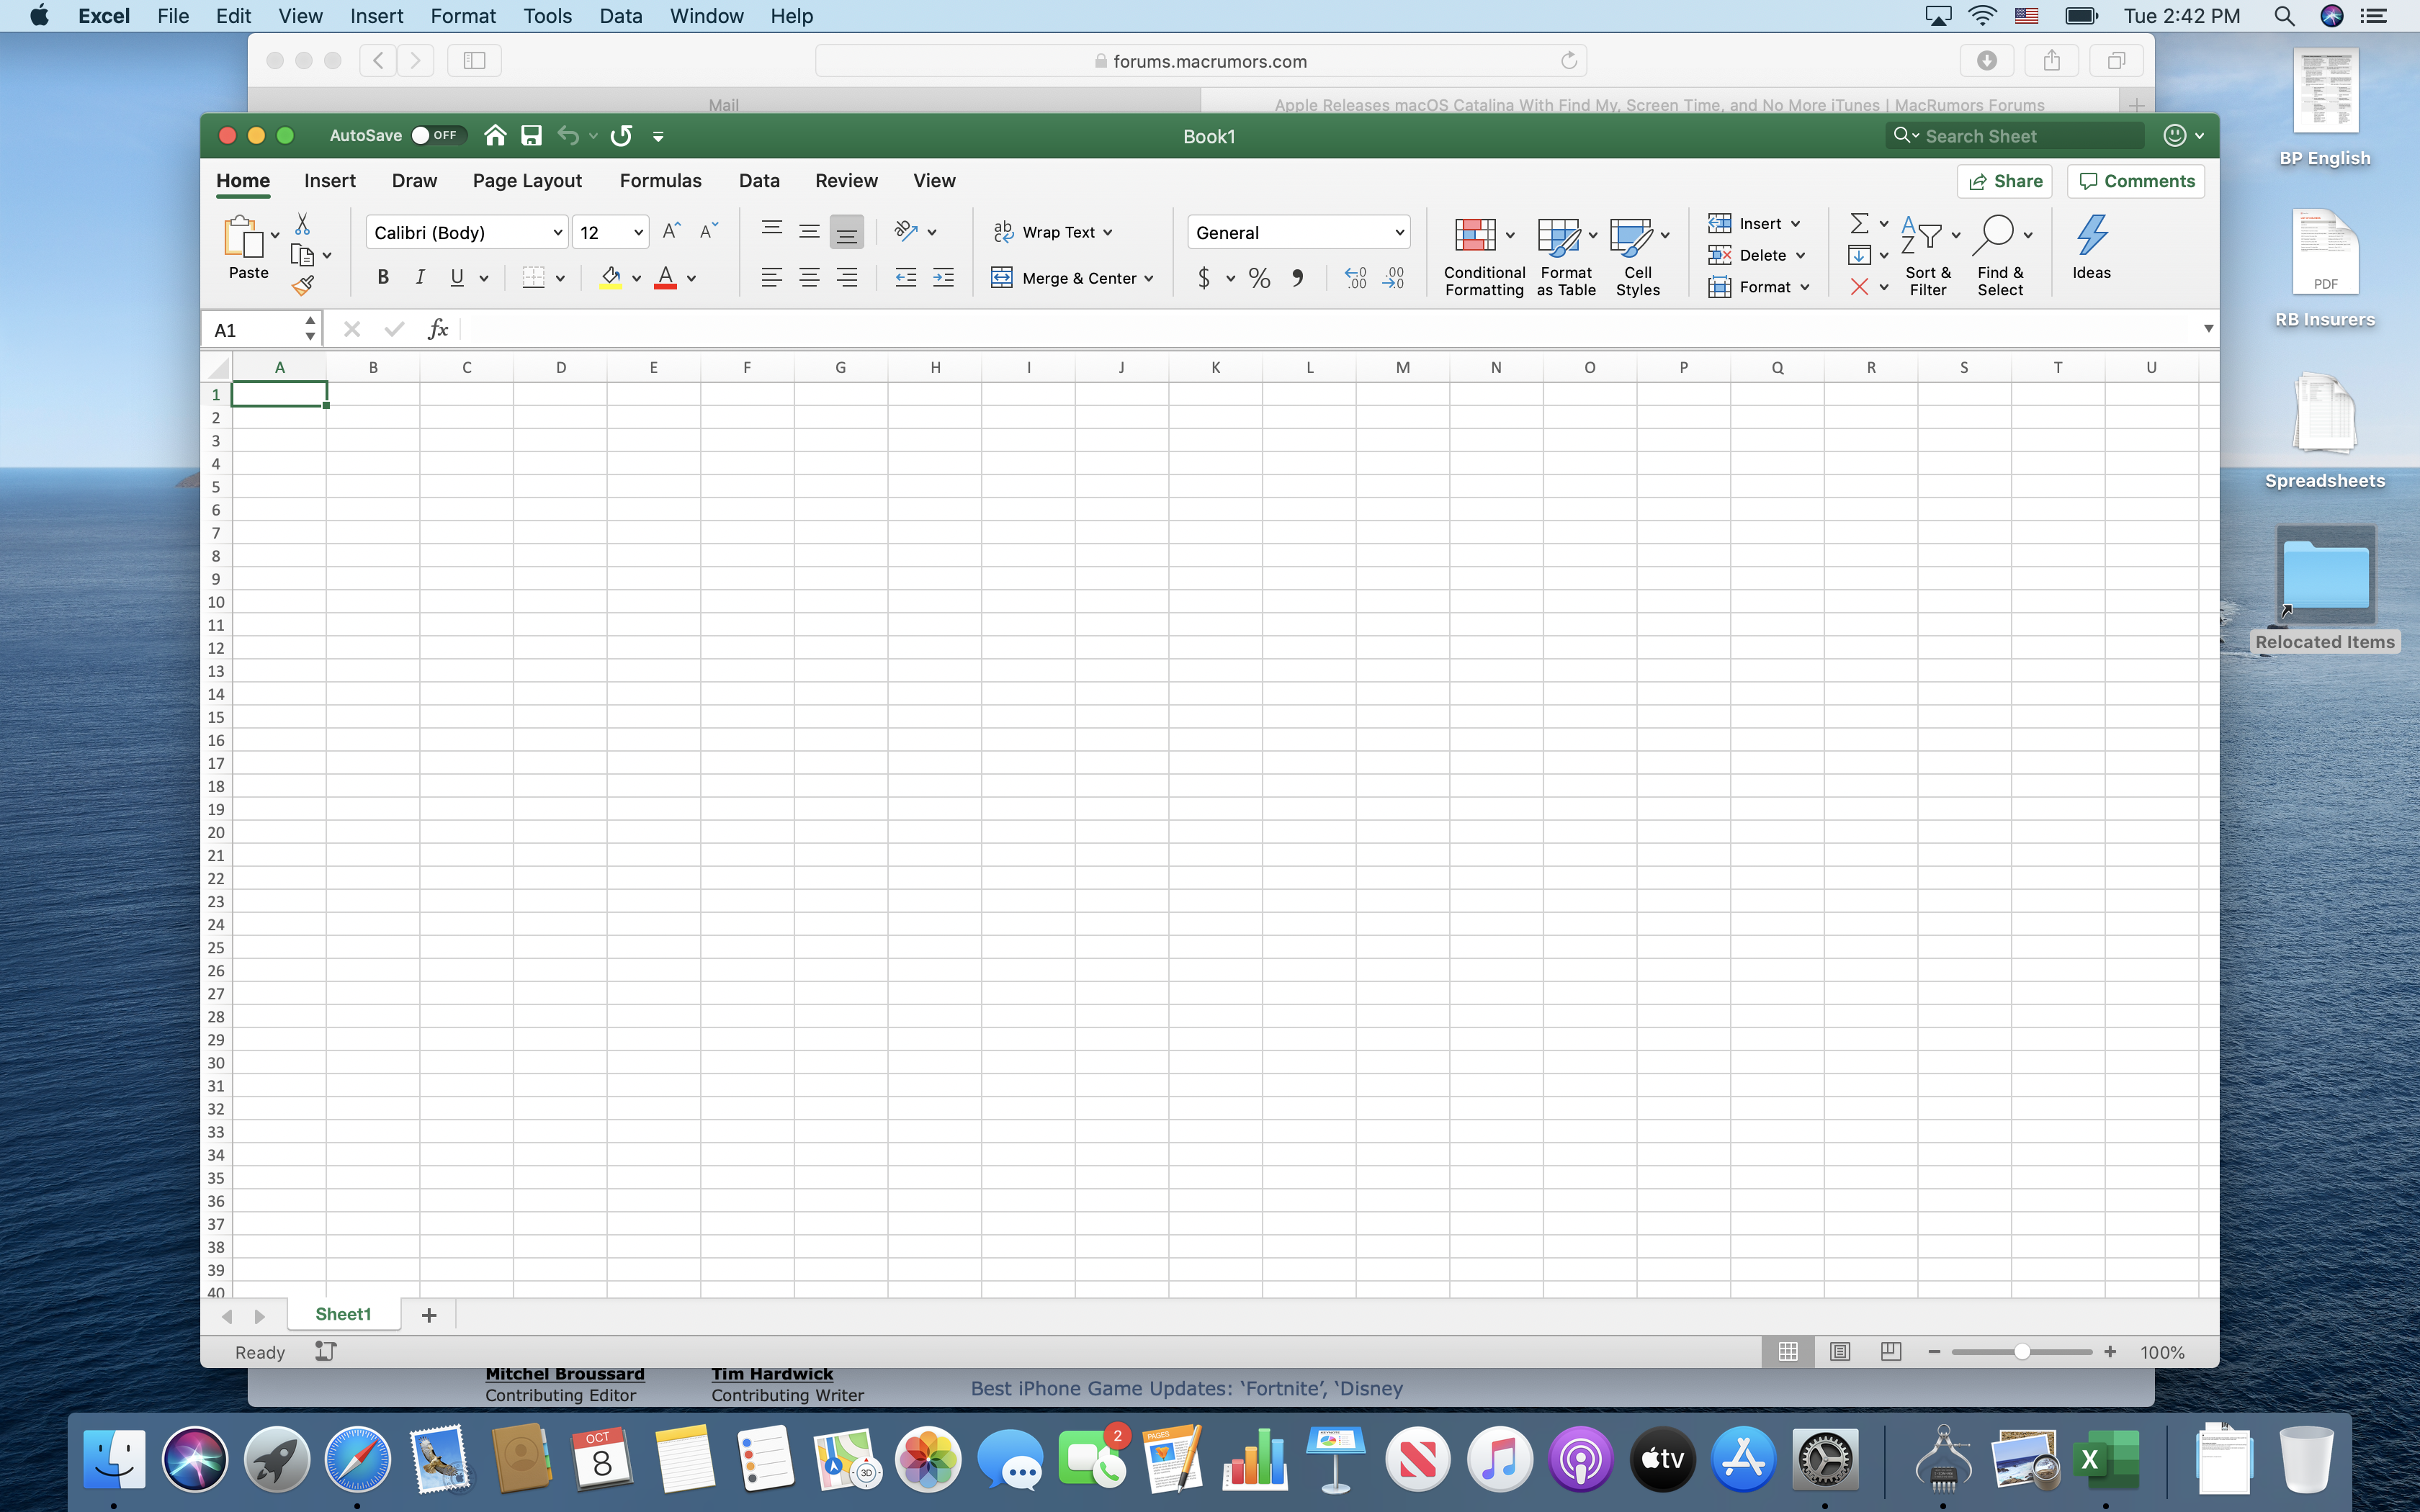Toggle align text right
The height and width of the screenshot is (1512, 2420).
(846, 278)
